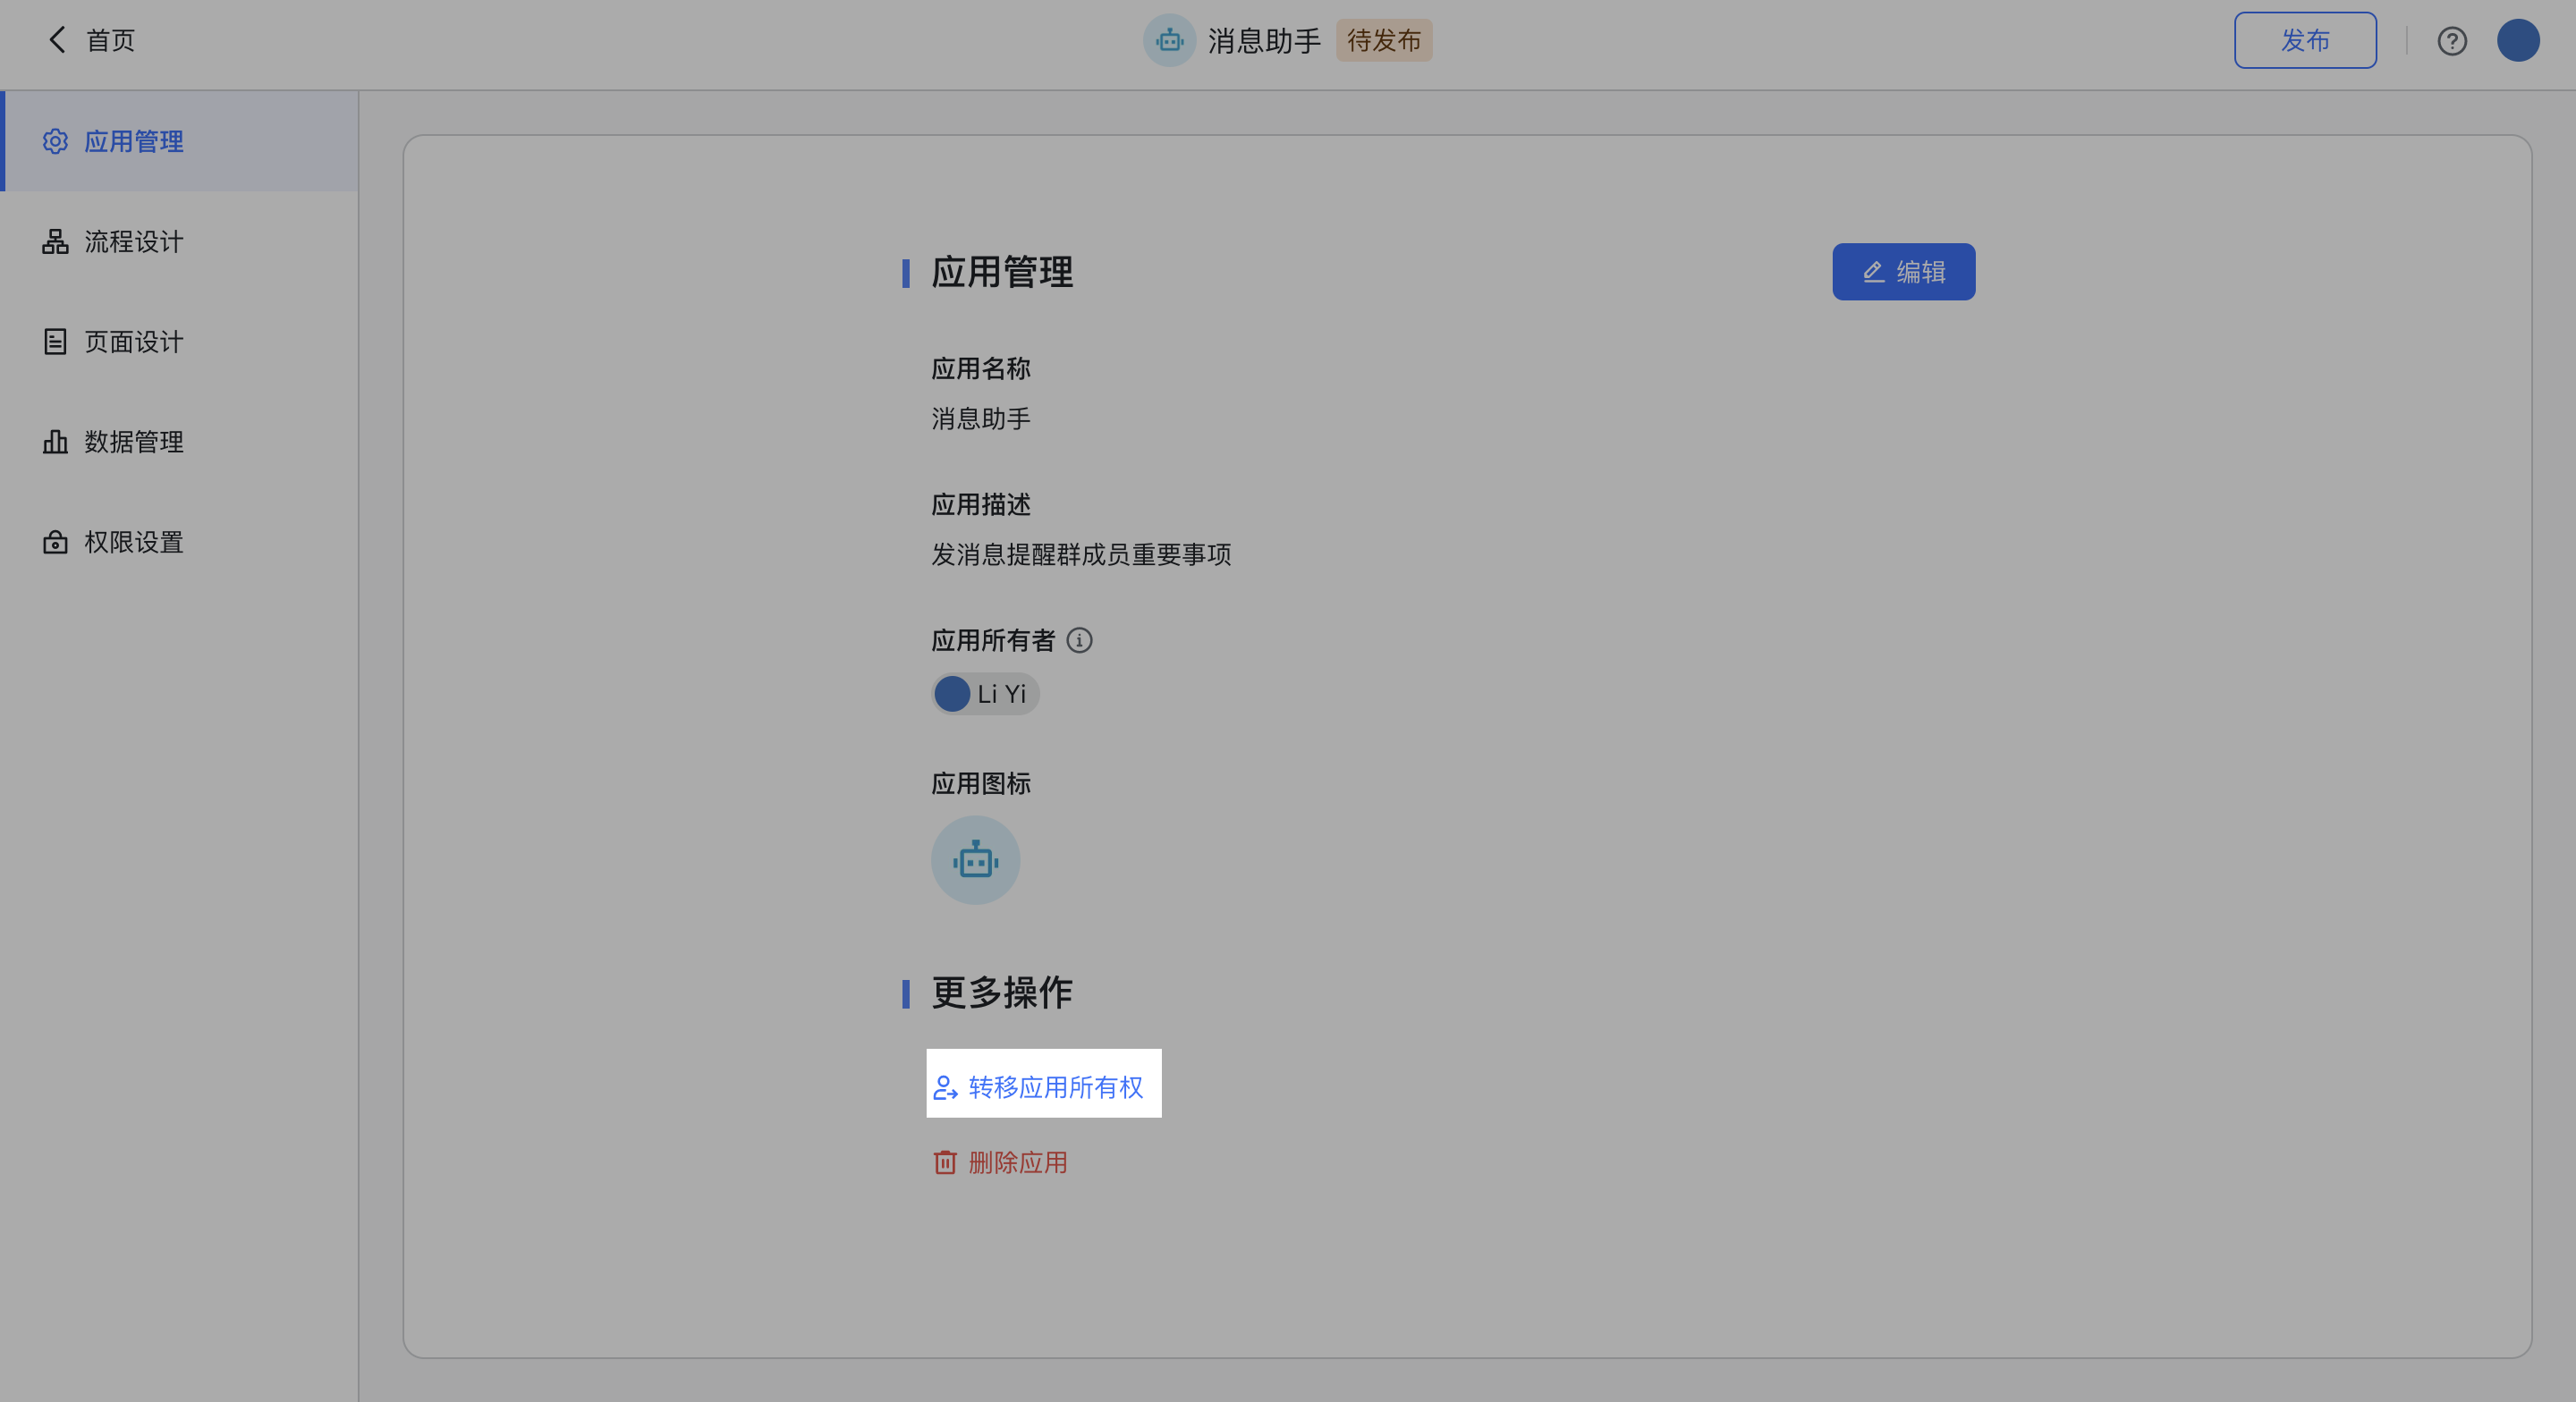
Task: Click the robot app icon in header
Action: 1169,41
